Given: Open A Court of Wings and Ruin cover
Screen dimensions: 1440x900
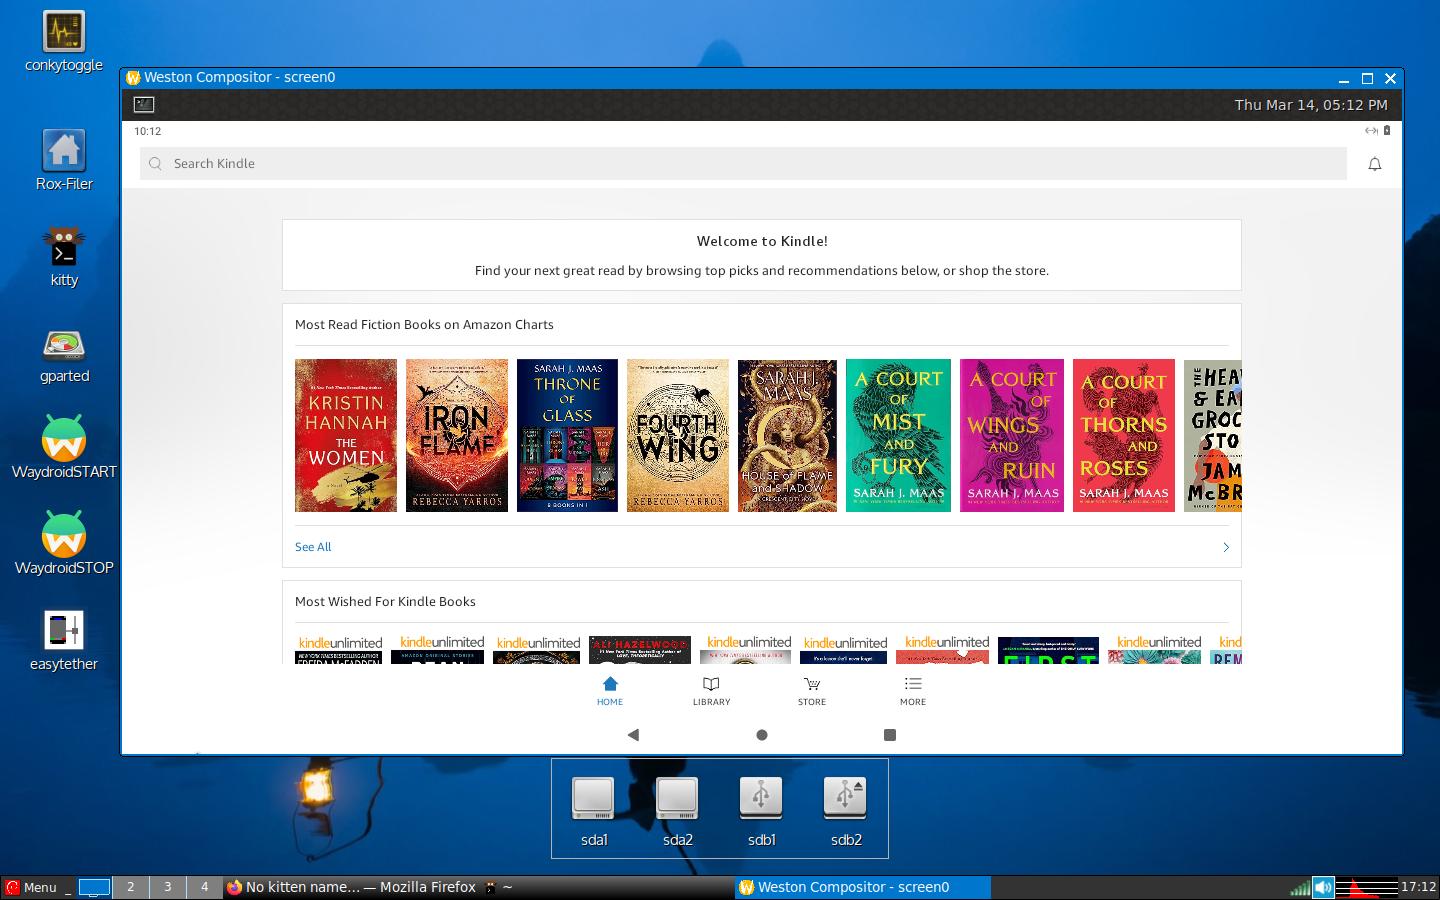Looking at the screenshot, I should coord(1012,436).
